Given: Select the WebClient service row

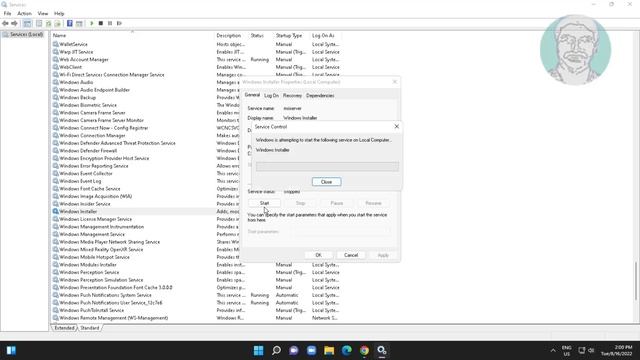Looking at the screenshot, I should 70,67.
